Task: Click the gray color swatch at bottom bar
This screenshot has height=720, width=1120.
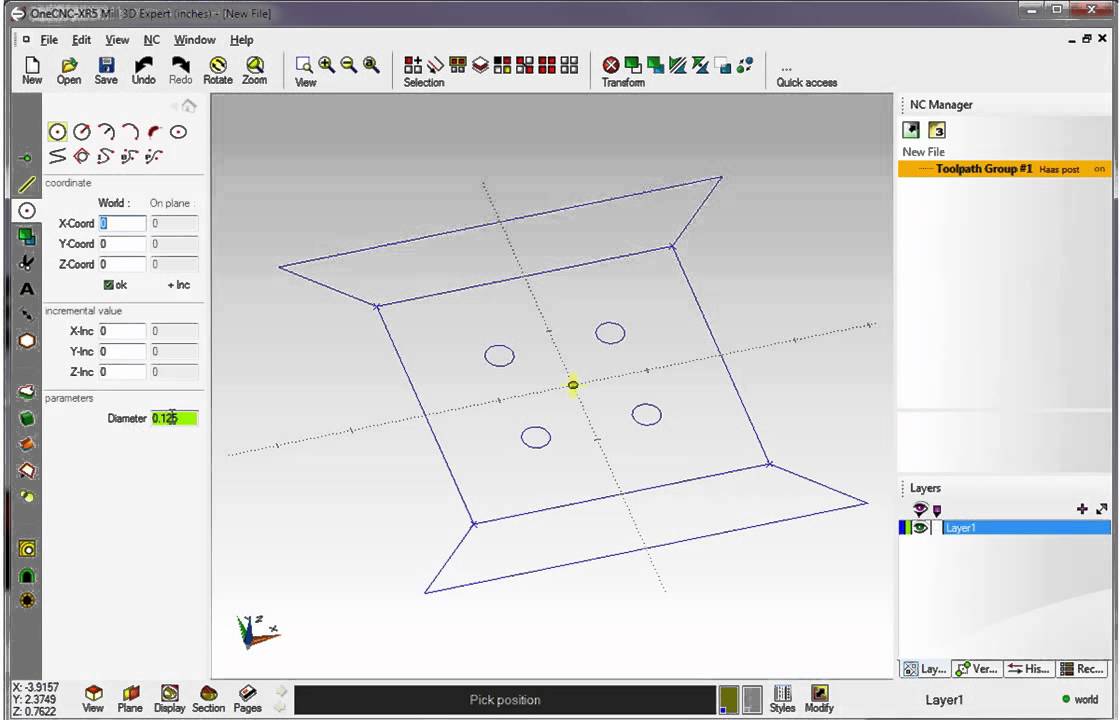Action: coord(752,699)
